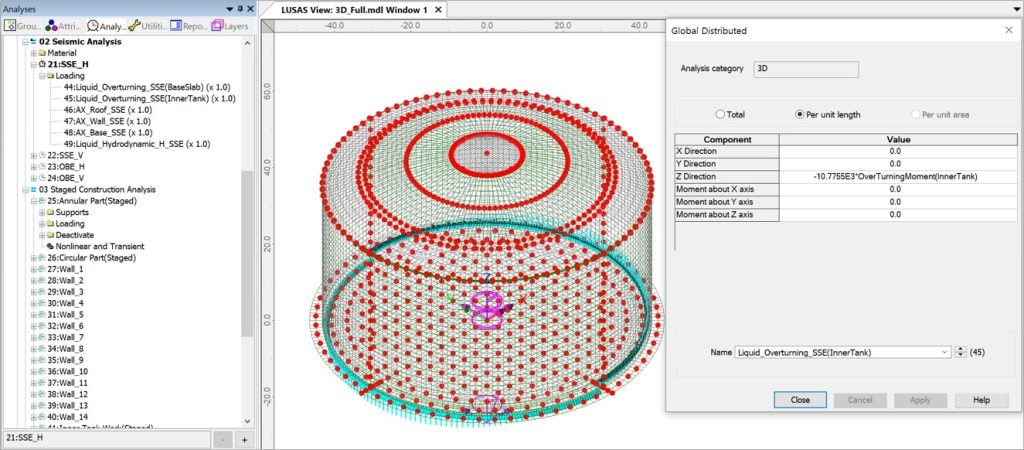
Task: Click the pin icon on Analyses panel
Action: [240, 8]
